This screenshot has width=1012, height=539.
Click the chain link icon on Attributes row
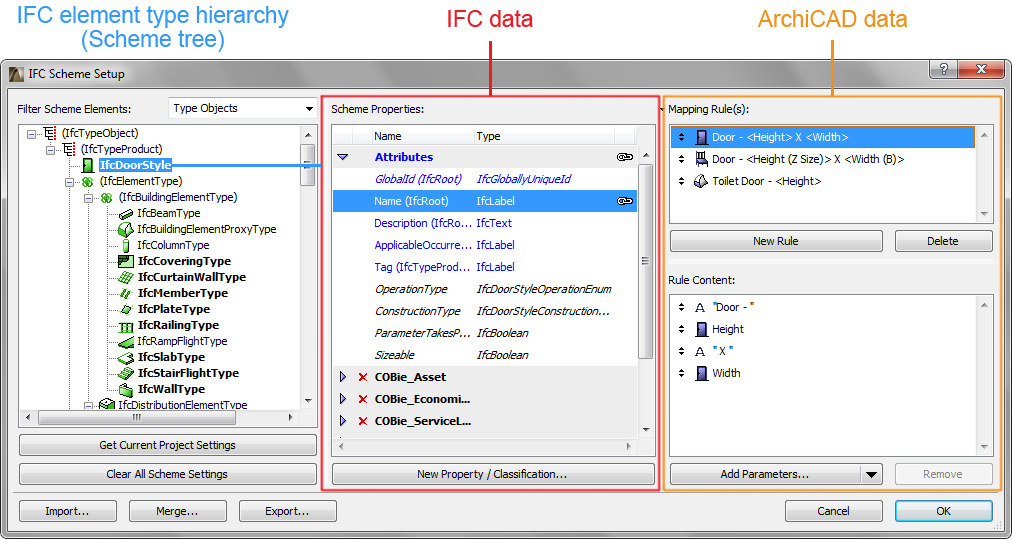[625, 157]
